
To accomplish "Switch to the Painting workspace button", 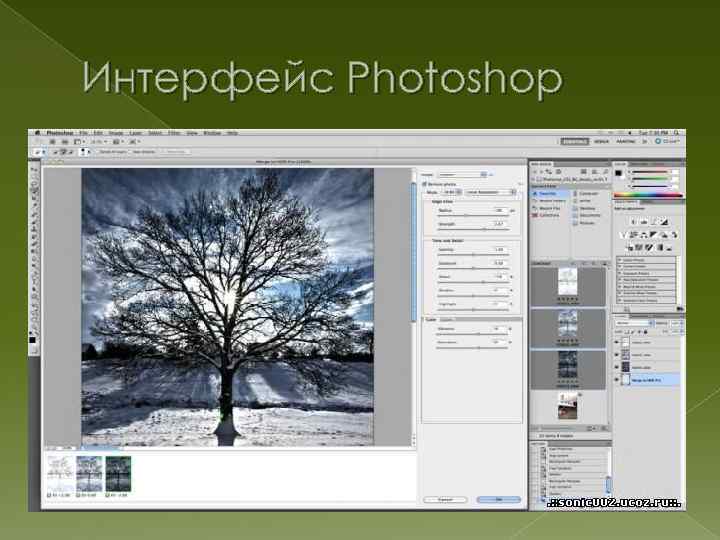I will (626, 141).
